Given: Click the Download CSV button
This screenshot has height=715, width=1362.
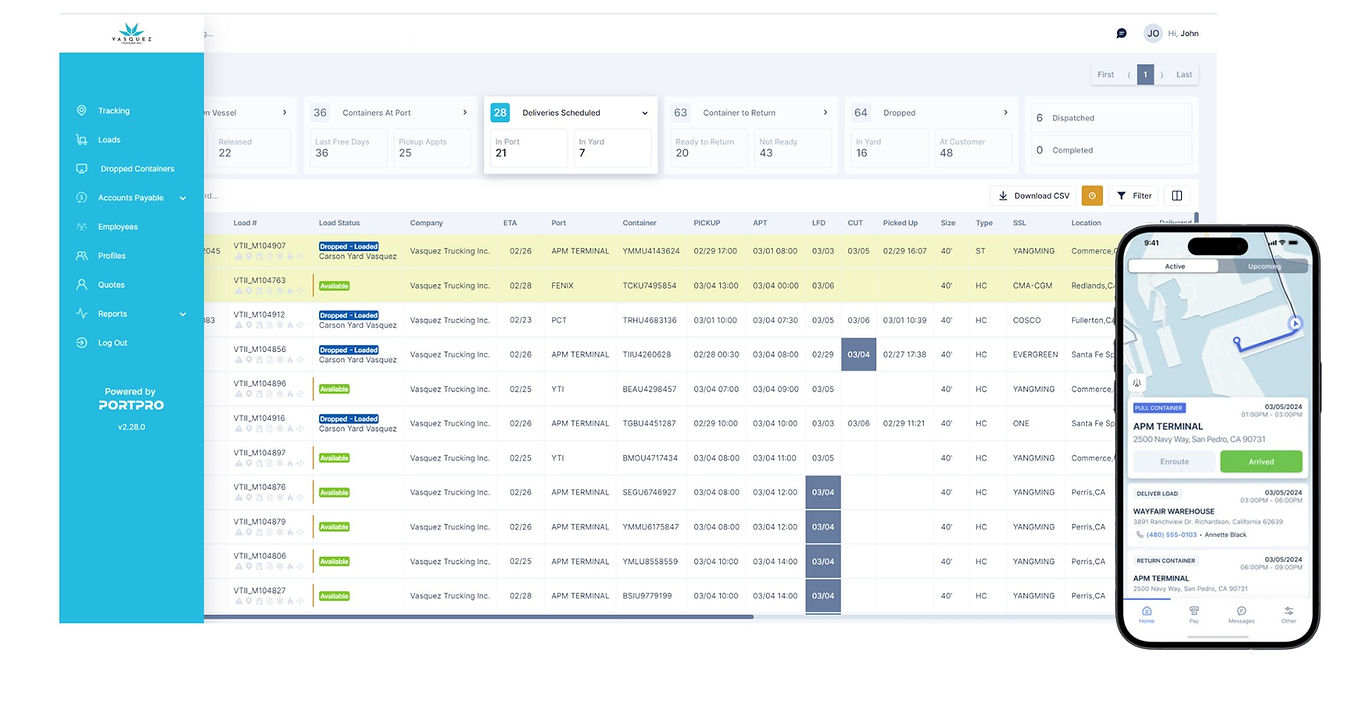Looking at the screenshot, I should (1033, 196).
